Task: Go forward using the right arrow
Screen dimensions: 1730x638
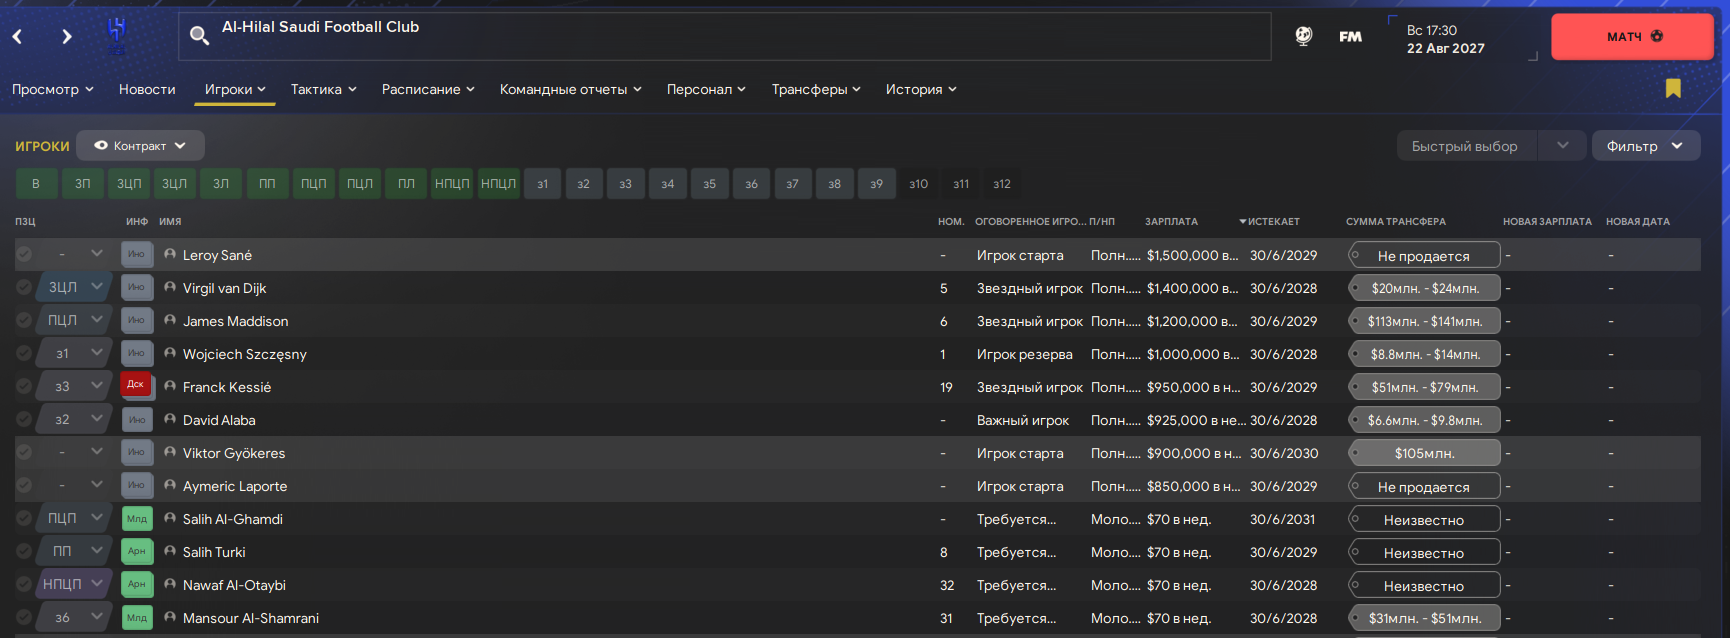Action: coord(67,37)
